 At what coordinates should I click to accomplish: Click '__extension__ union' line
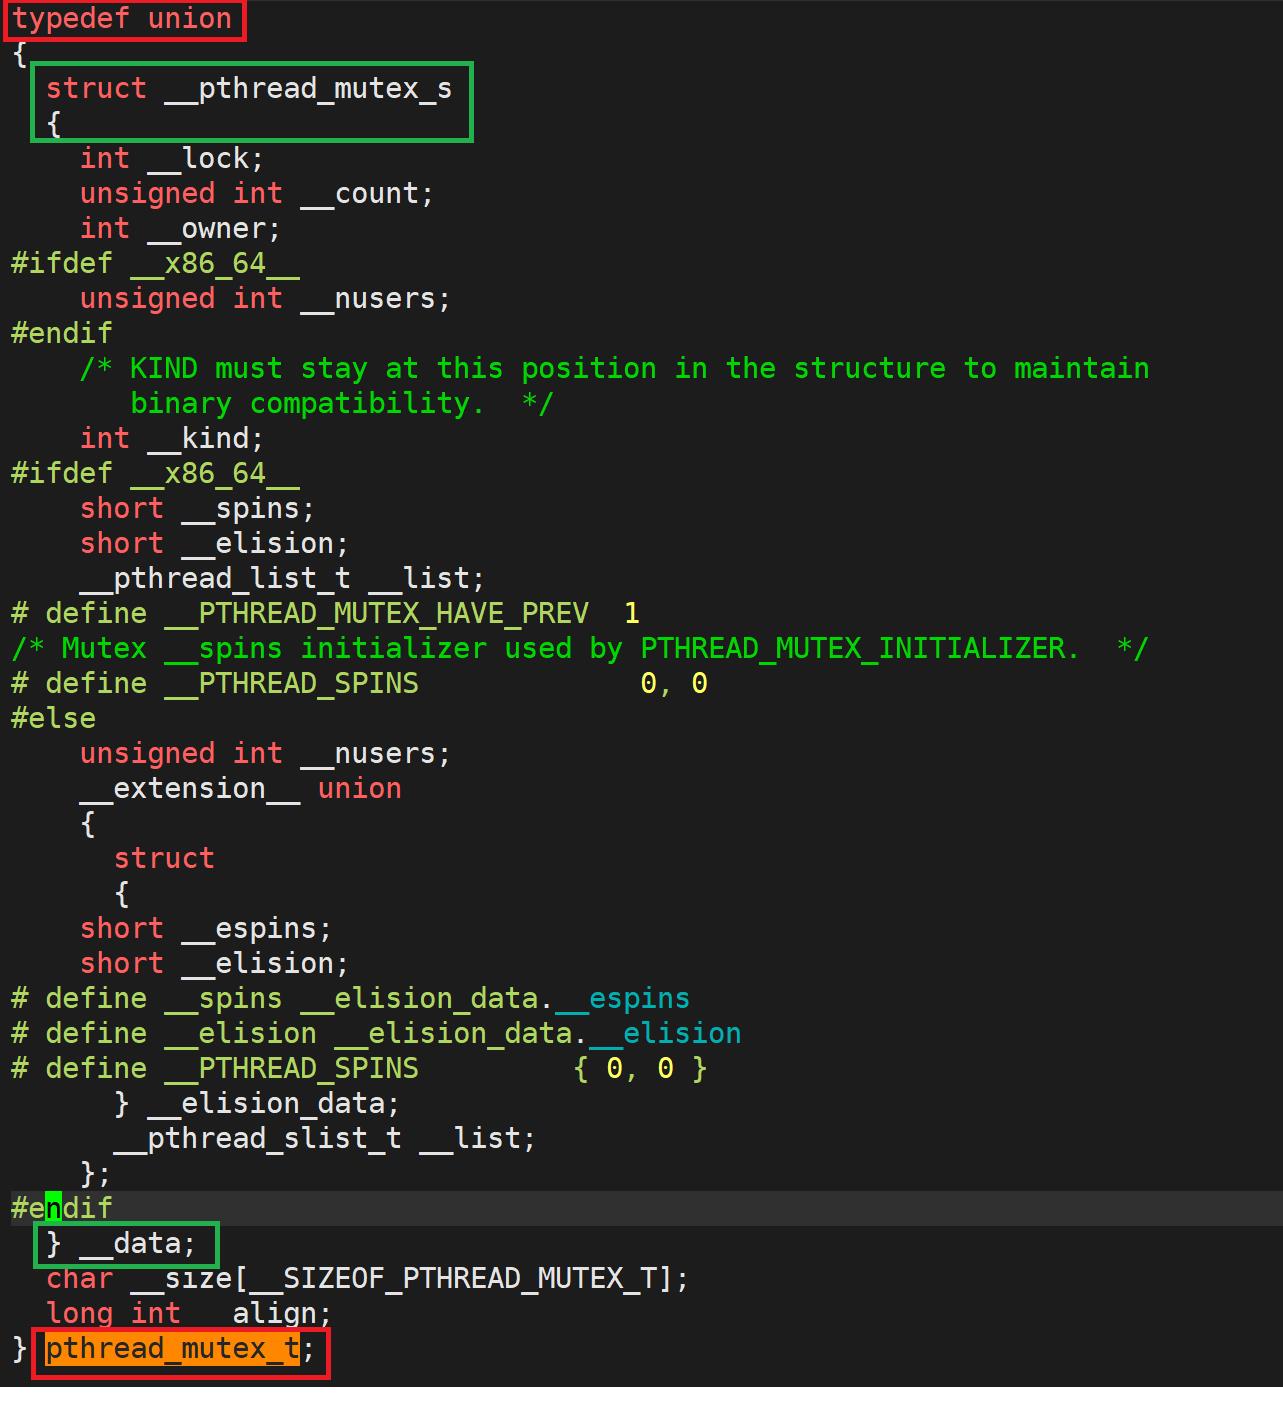point(240,789)
